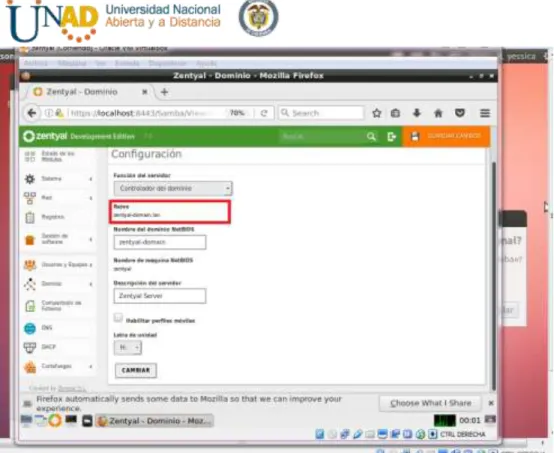Open Compartición de Ficheros icon in sidebar
554x453 pixels.
tap(30, 306)
